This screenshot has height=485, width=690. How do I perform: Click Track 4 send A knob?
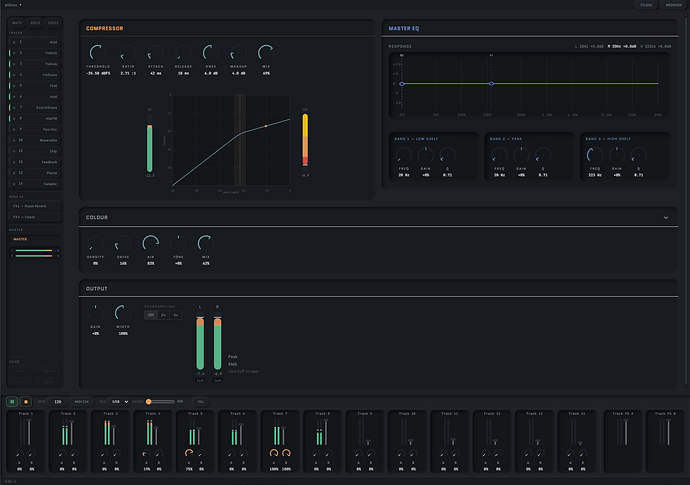pyautogui.click(x=147, y=453)
